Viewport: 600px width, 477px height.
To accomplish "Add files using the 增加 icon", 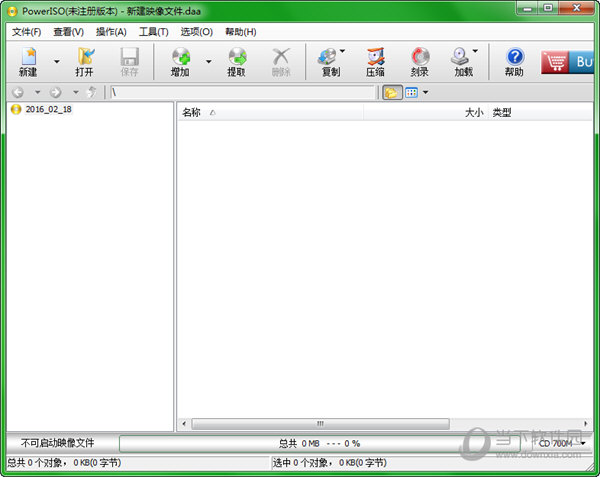I will click(180, 62).
